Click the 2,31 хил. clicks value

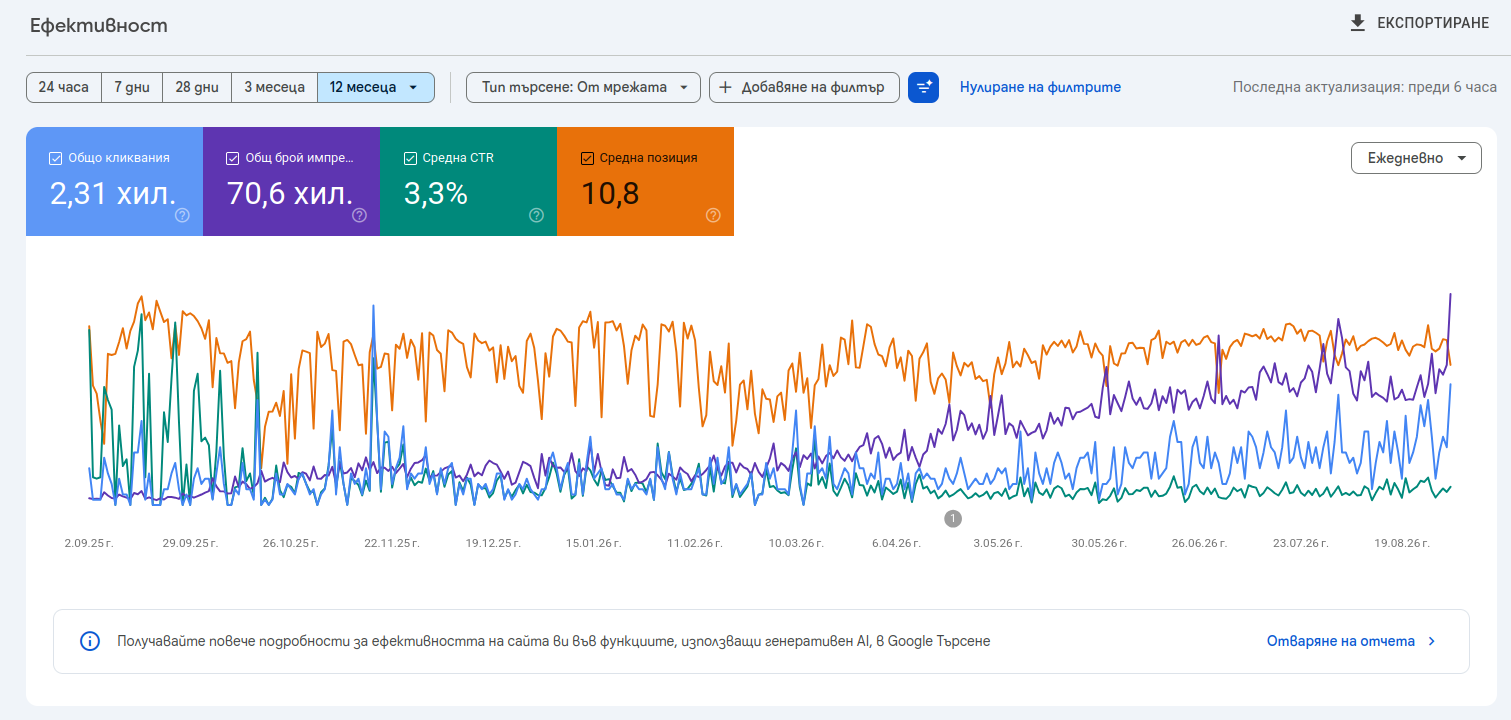pos(113,193)
